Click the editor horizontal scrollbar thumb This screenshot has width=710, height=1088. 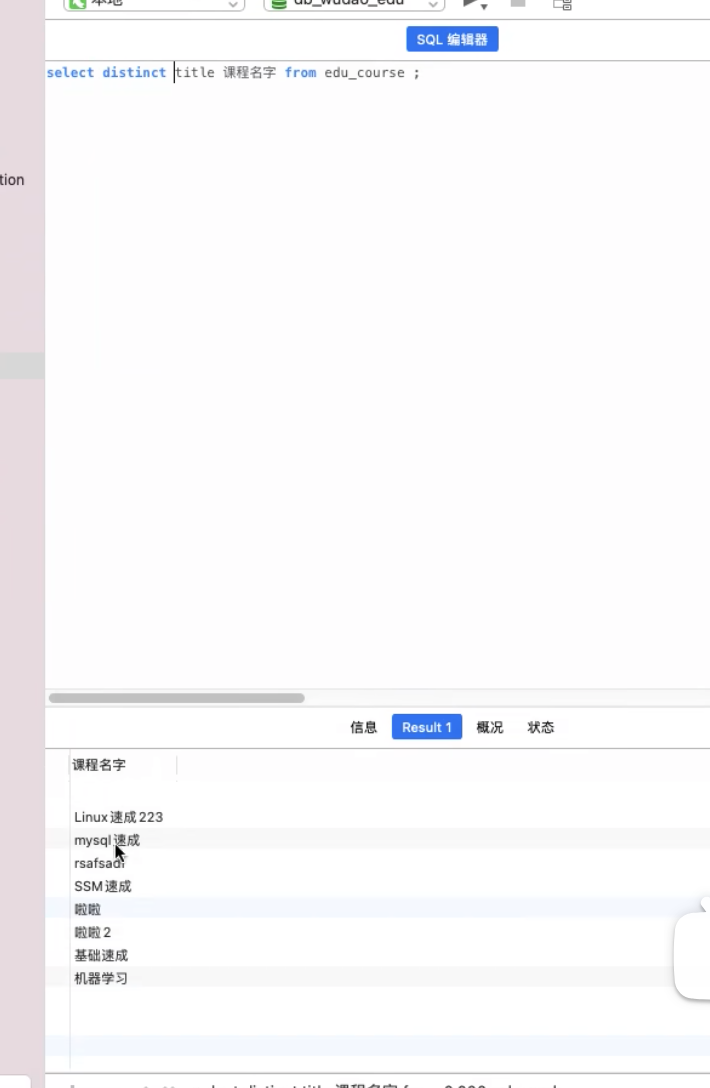[x=176, y=698]
